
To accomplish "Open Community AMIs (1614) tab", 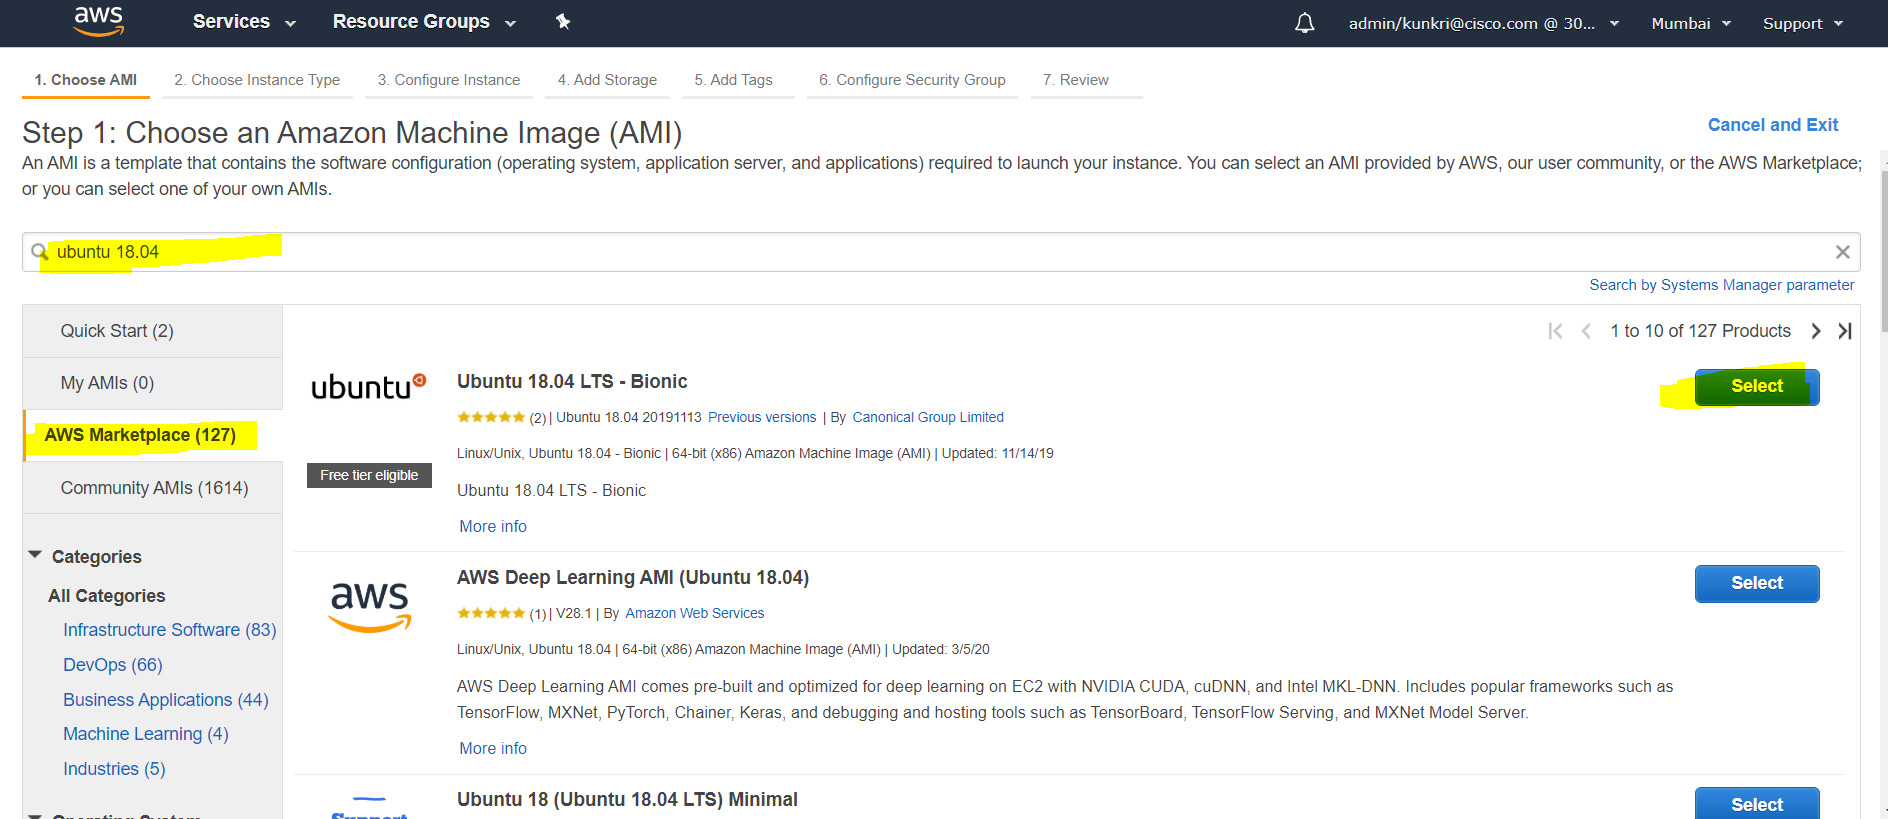I will click(153, 488).
